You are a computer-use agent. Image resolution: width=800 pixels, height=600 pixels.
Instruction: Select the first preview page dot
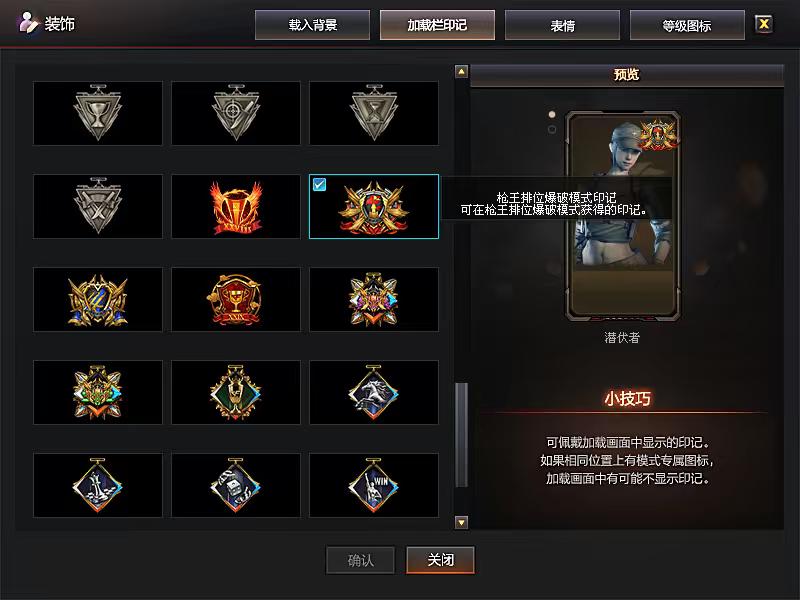point(552,114)
